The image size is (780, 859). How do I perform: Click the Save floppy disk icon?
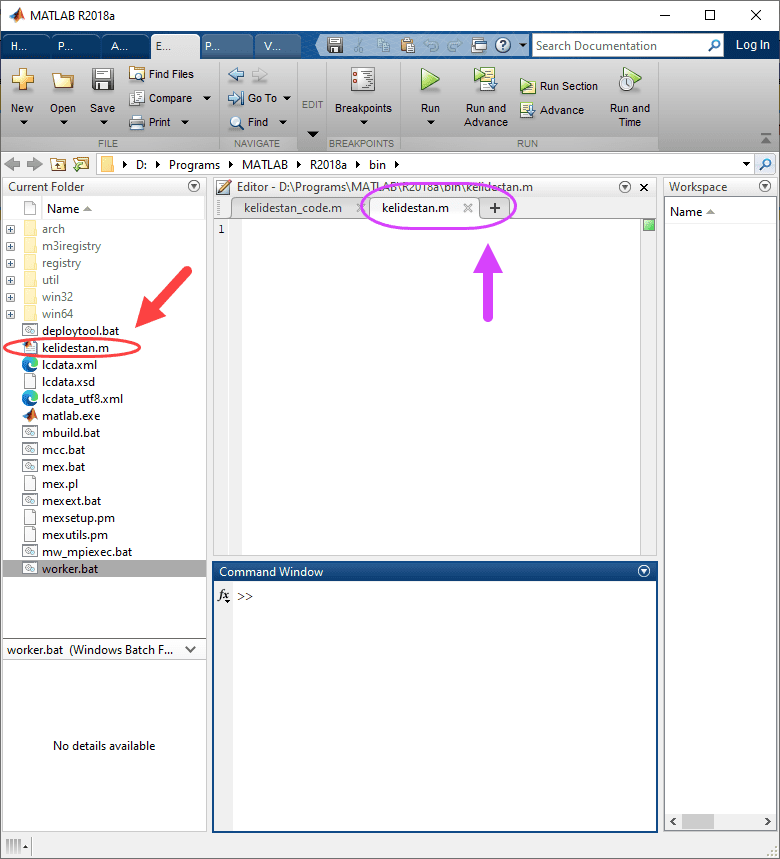point(102,79)
